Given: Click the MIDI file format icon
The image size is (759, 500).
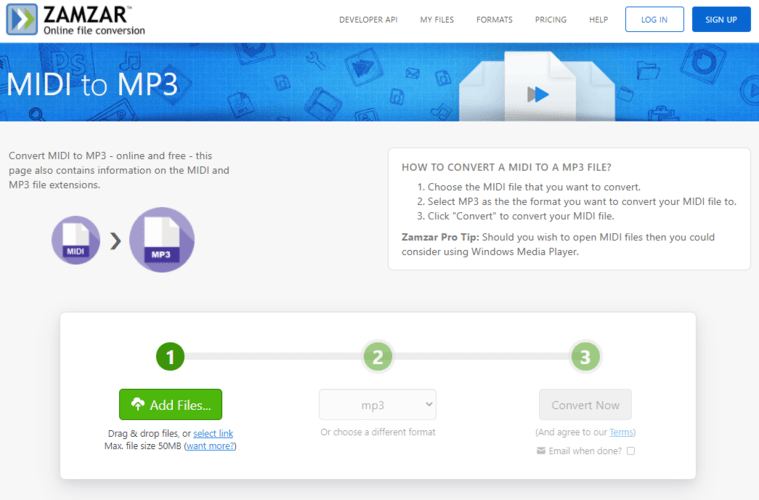Looking at the screenshot, I should [x=76, y=240].
